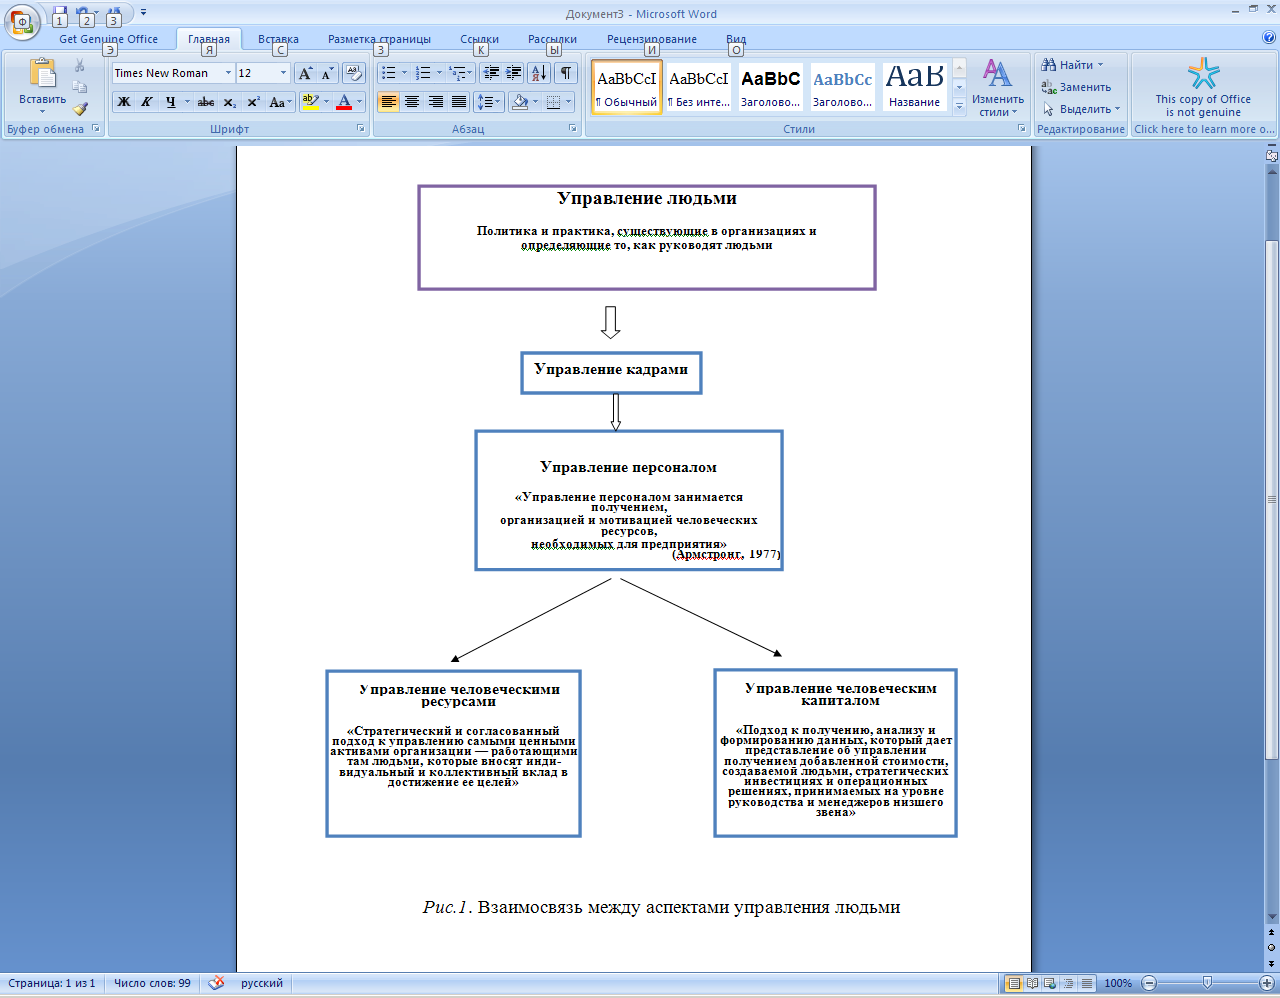1280x998 pixels.
Task: Toggle left text alignment
Action: [x=388, y=102]
